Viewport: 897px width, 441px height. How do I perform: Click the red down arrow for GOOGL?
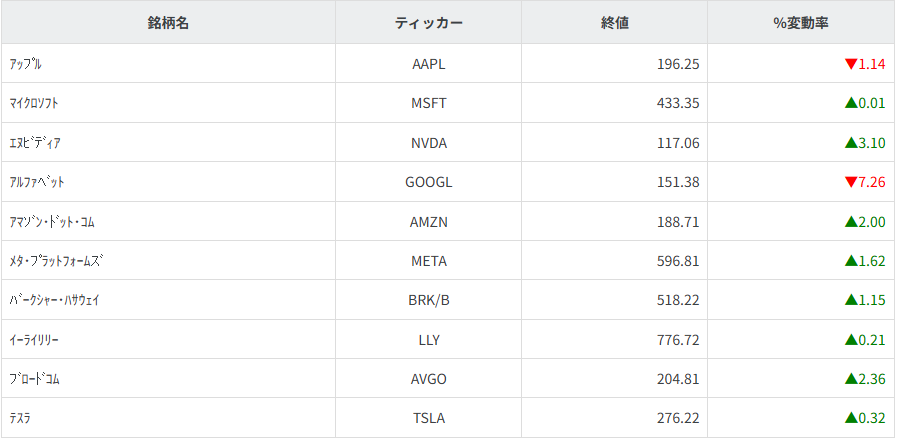(851, 182)
